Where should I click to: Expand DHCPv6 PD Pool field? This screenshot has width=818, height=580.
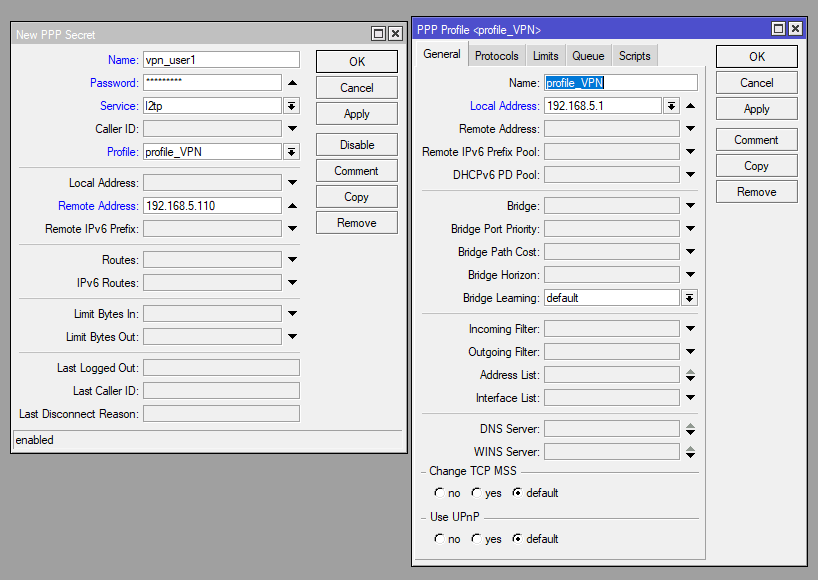tap(691, 175)
